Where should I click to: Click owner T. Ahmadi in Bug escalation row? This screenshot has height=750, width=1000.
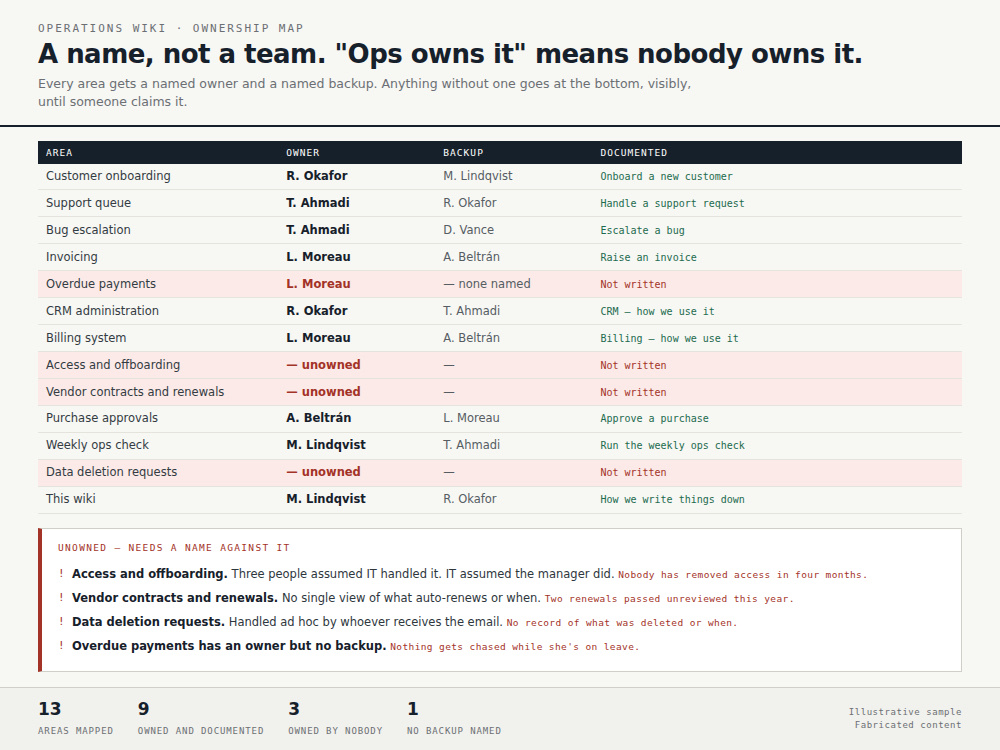click(318, 230)
